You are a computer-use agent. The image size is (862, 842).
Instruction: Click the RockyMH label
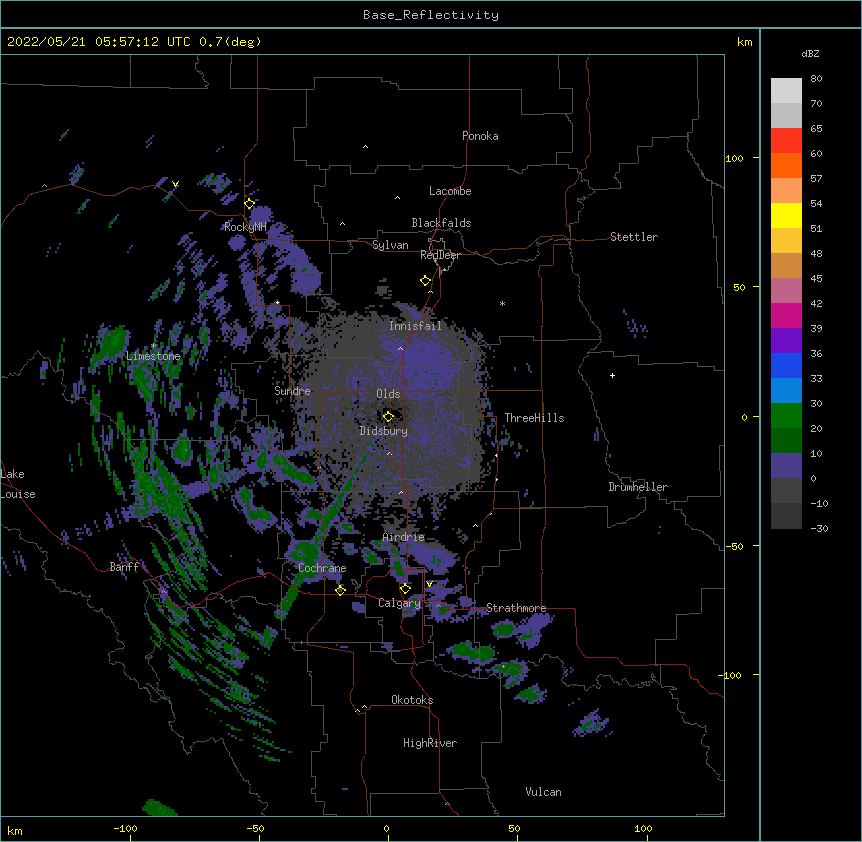pos(245,227)
